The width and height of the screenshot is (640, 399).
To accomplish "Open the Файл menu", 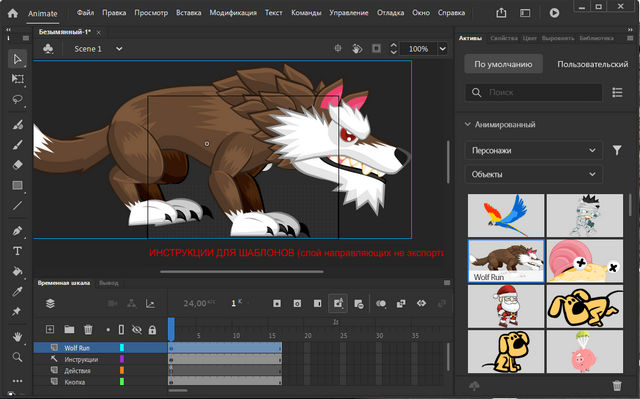I will point(85,13).
